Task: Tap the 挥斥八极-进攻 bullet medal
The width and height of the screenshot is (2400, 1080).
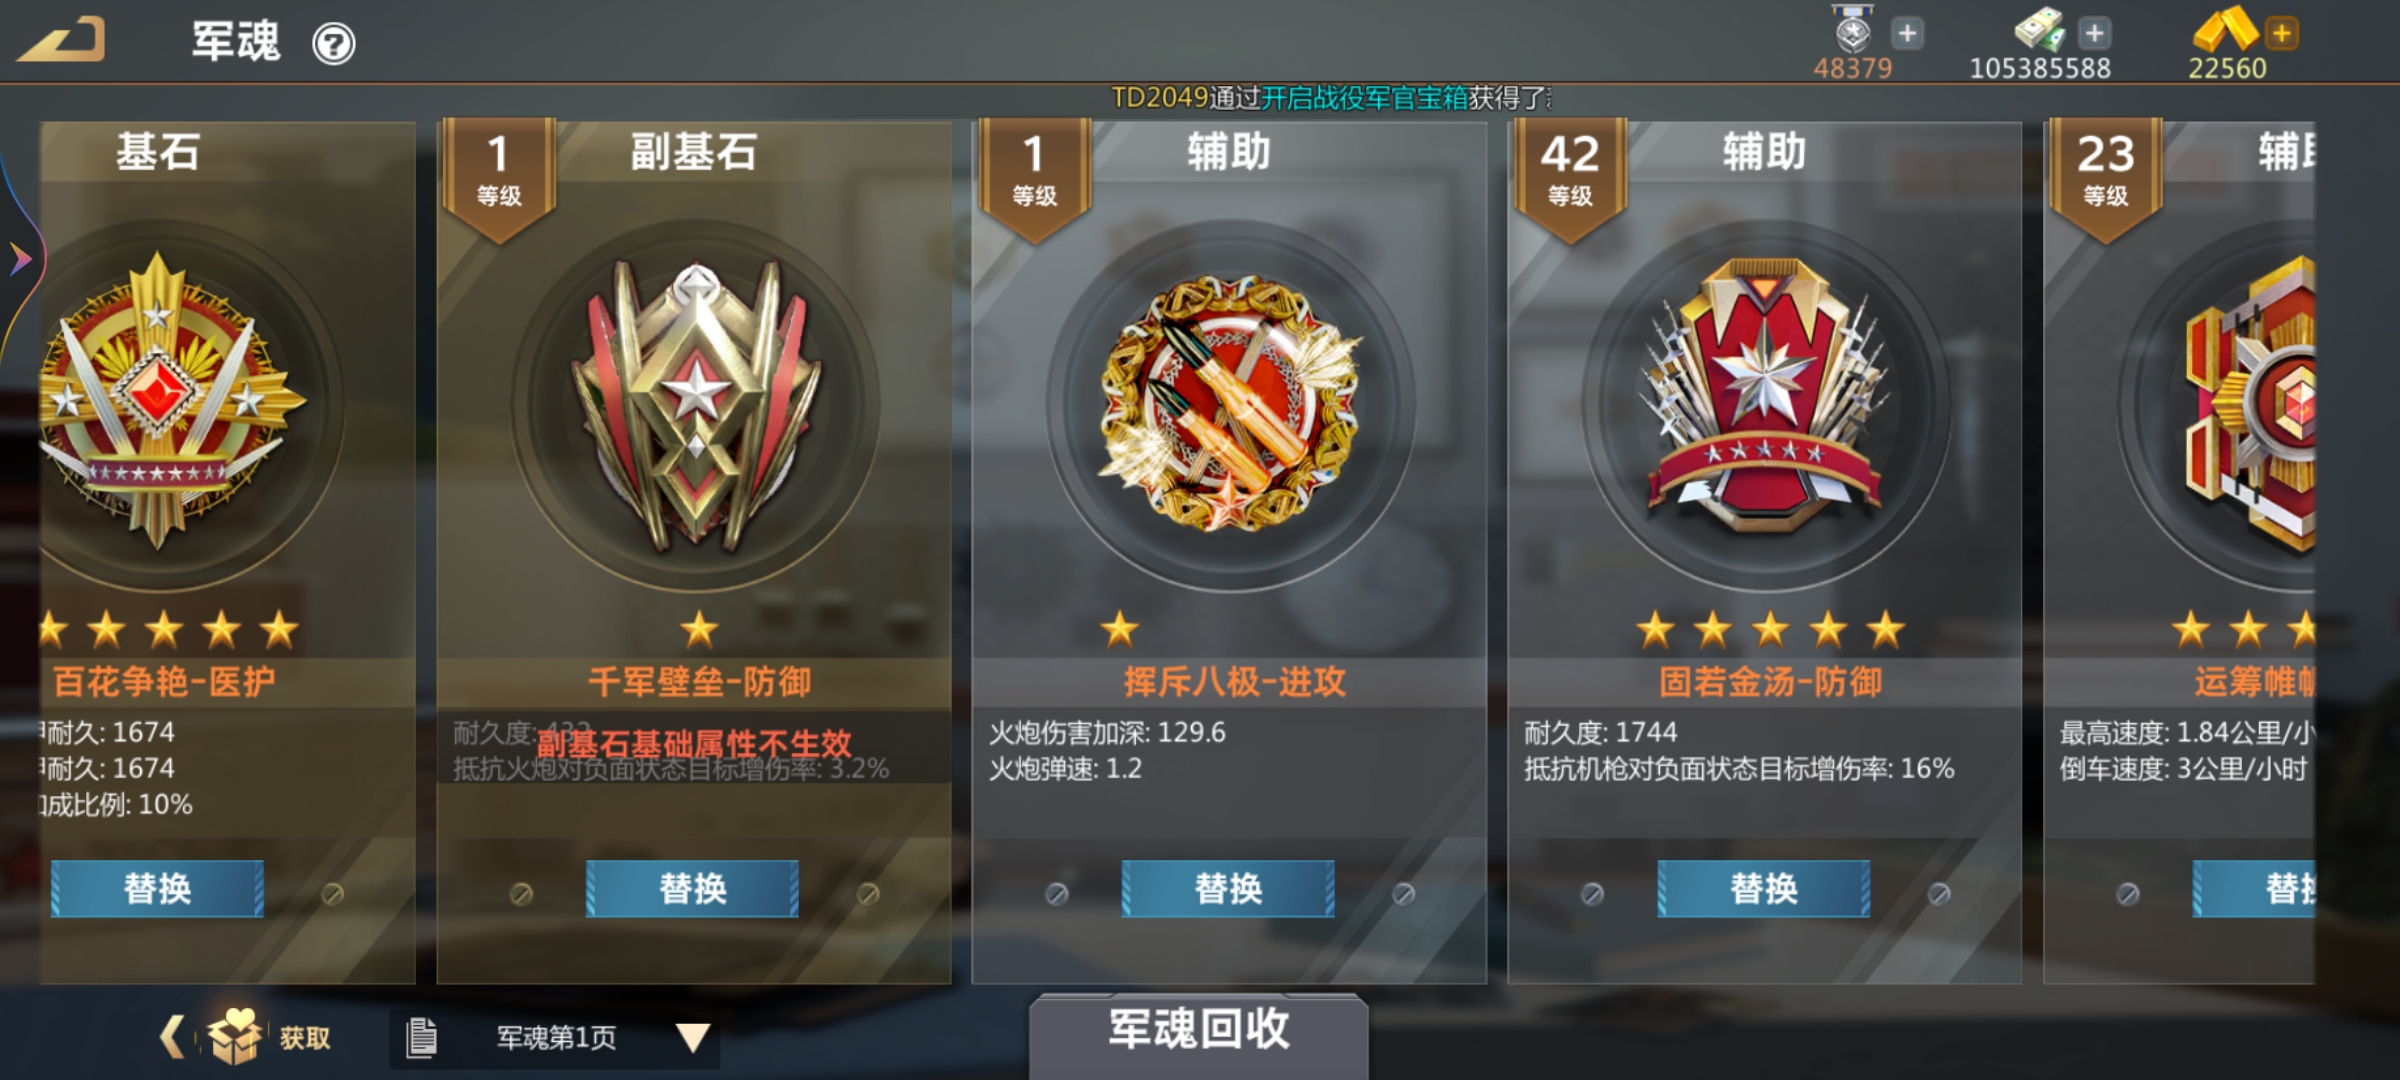Action: pyautogui.click(x=1230, y=402)
